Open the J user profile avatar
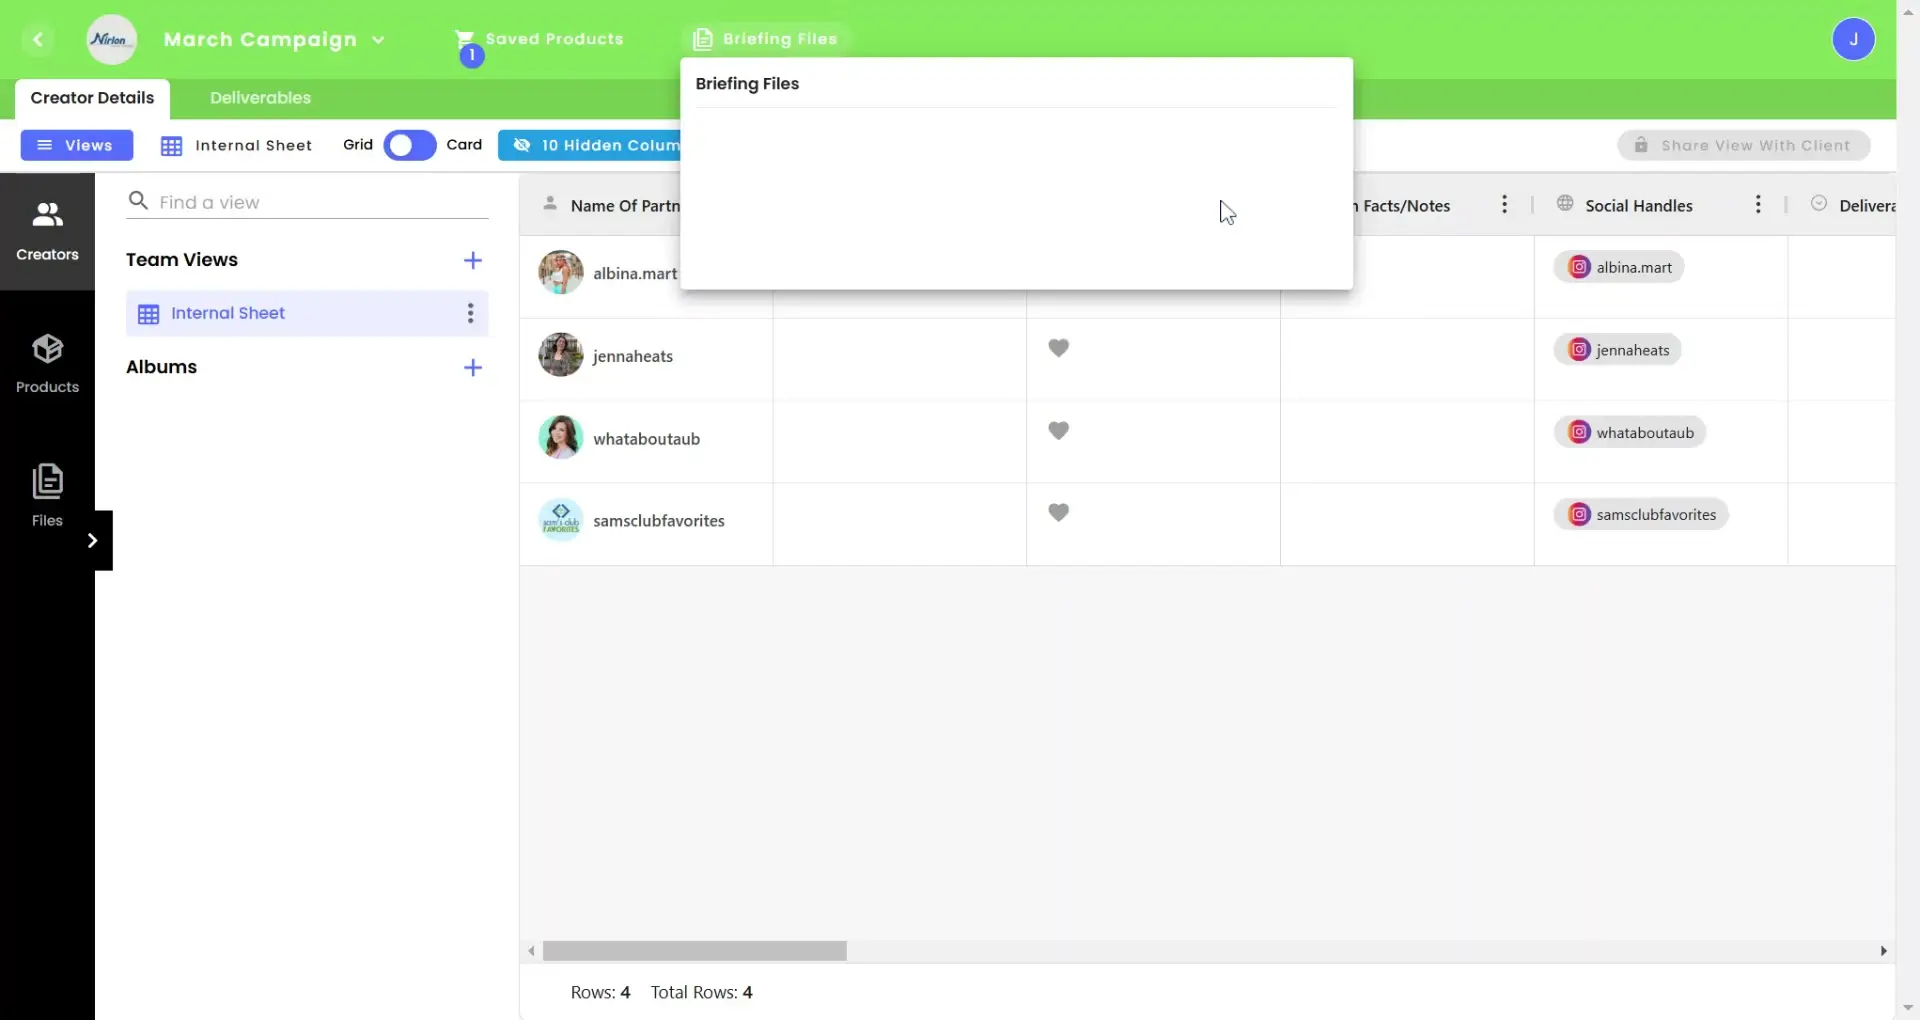This screenshot has width=1920, height=1020. tap(1852, 40)
